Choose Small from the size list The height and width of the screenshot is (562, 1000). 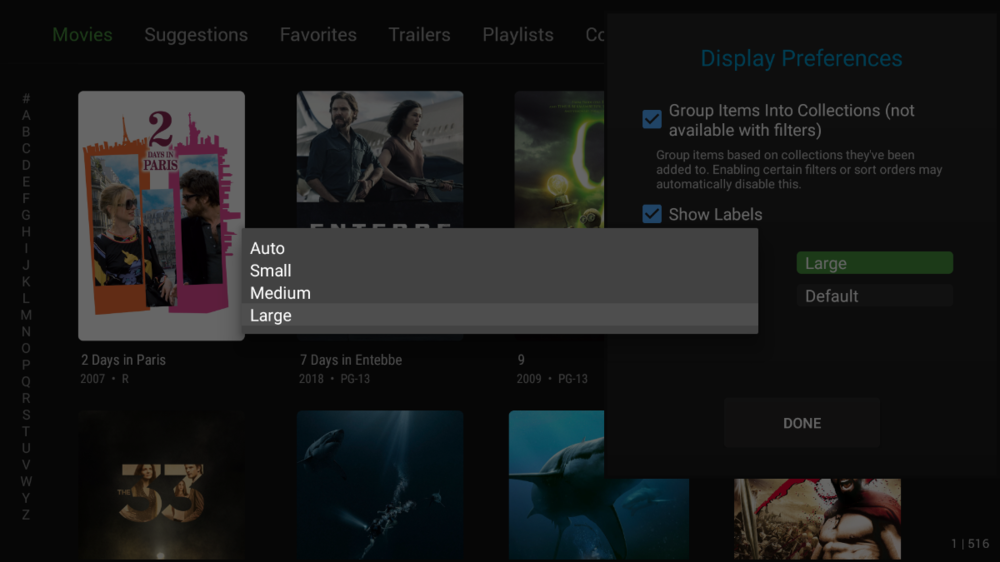[x=270, y=271]
